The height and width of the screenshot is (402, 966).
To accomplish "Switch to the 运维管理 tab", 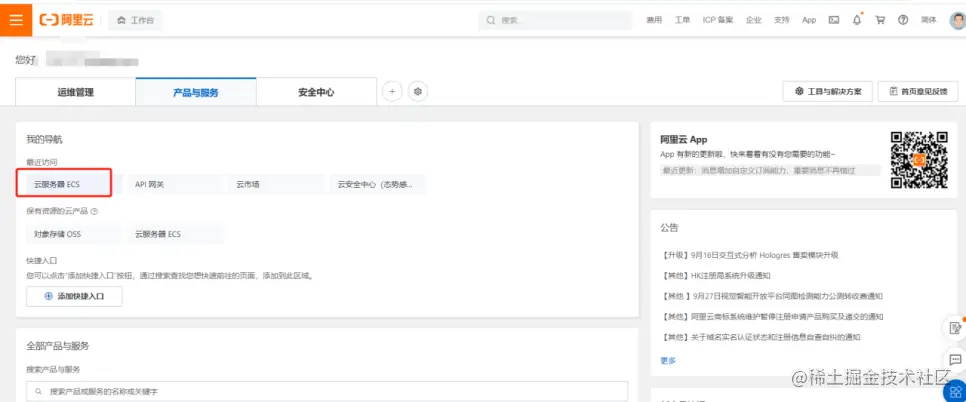I will [76, 92].
